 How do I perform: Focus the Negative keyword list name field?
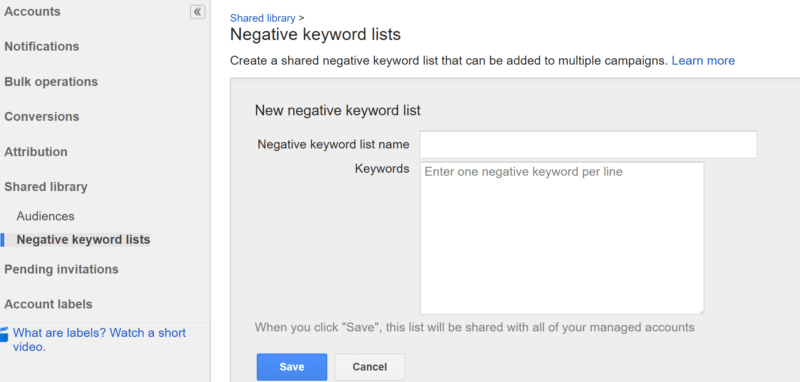[588, 145]
